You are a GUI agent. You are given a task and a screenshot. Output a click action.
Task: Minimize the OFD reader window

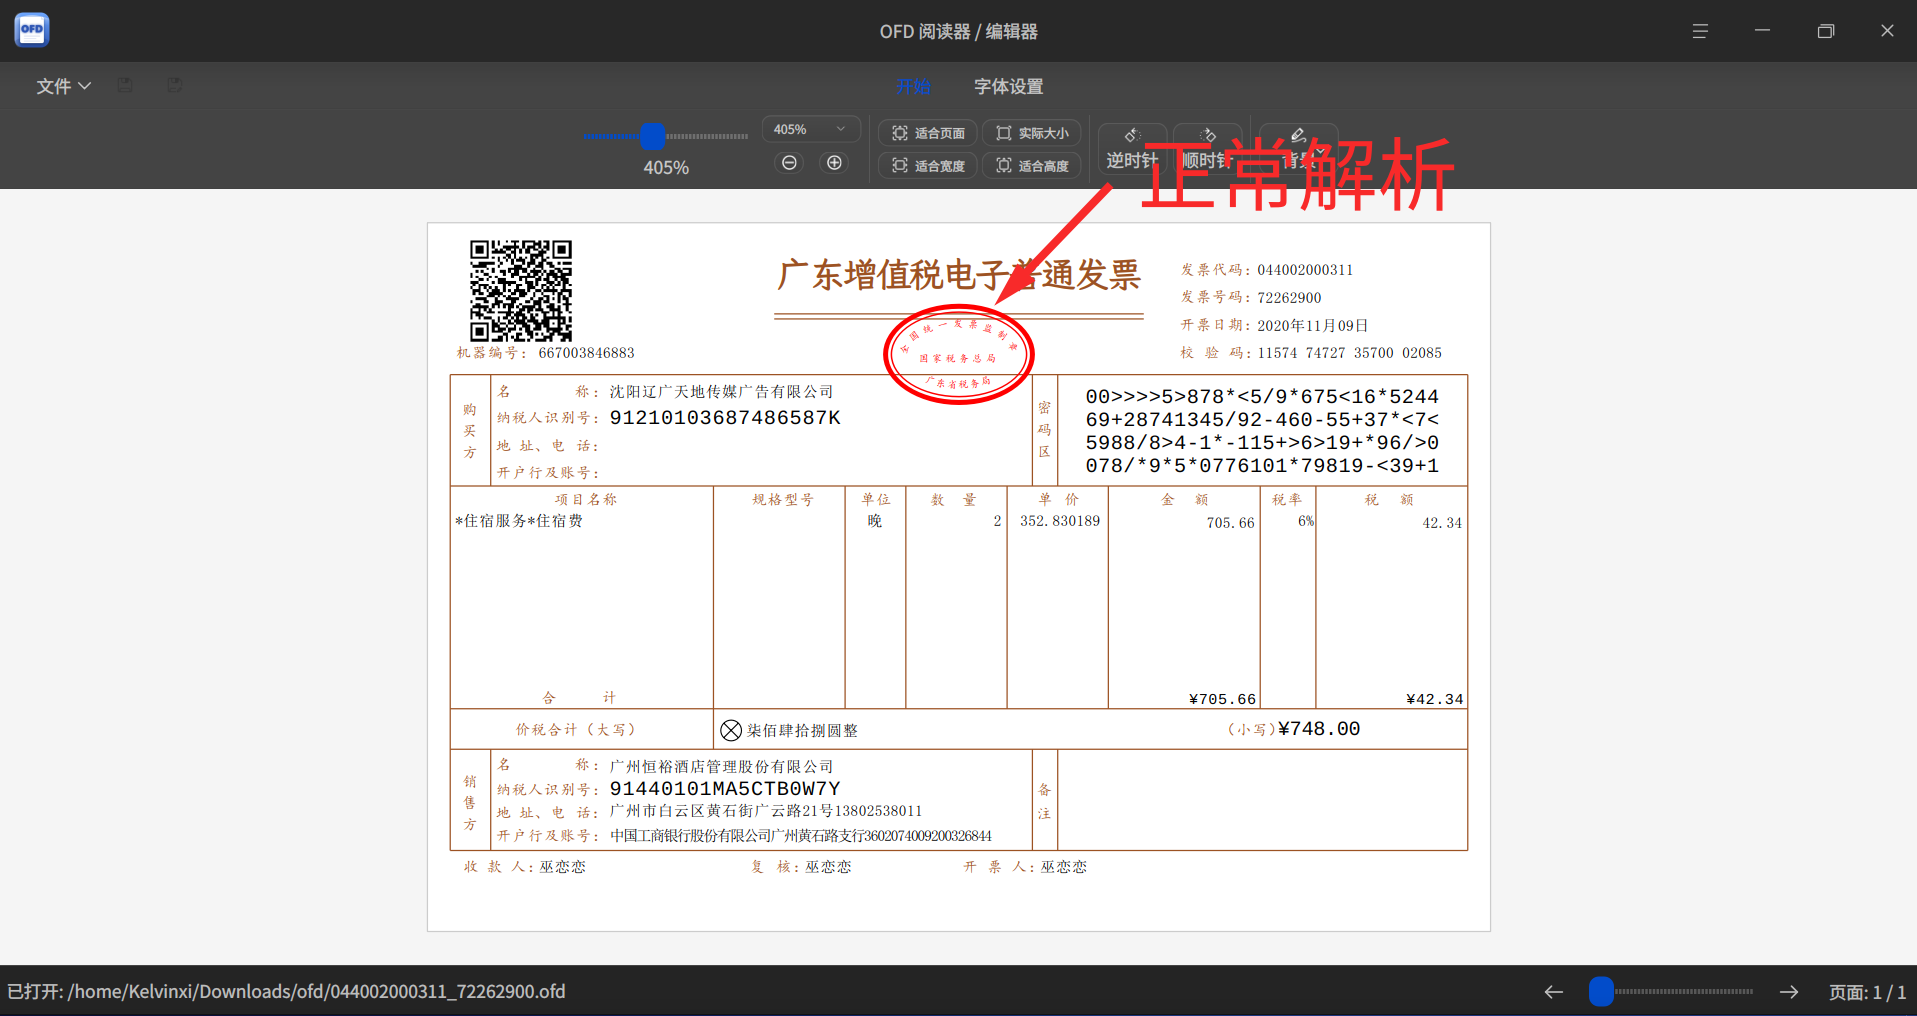(x=1762, y=31)
